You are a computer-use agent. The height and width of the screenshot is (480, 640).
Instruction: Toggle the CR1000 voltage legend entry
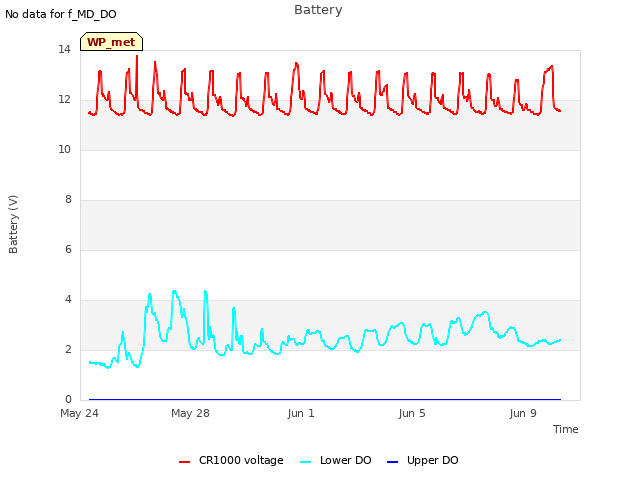[231, 460]
